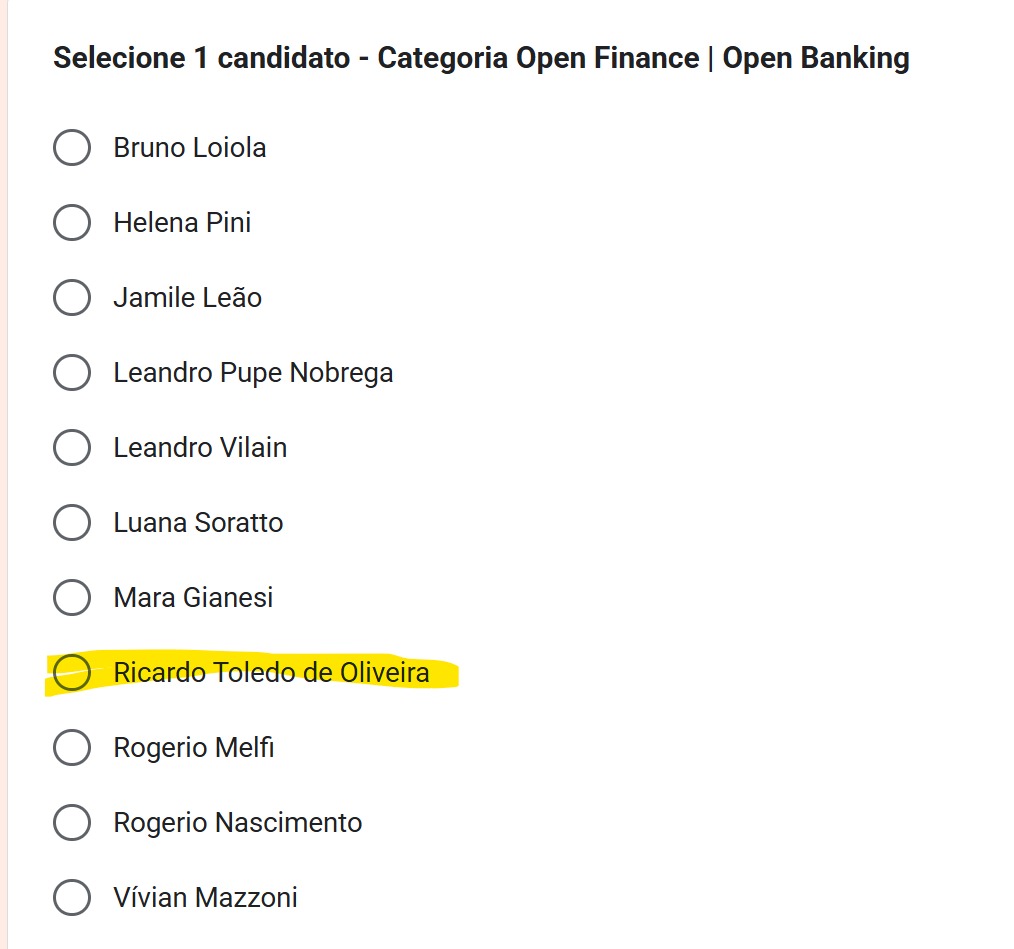Select Rogerio Melfi radio button

(72, 747)
